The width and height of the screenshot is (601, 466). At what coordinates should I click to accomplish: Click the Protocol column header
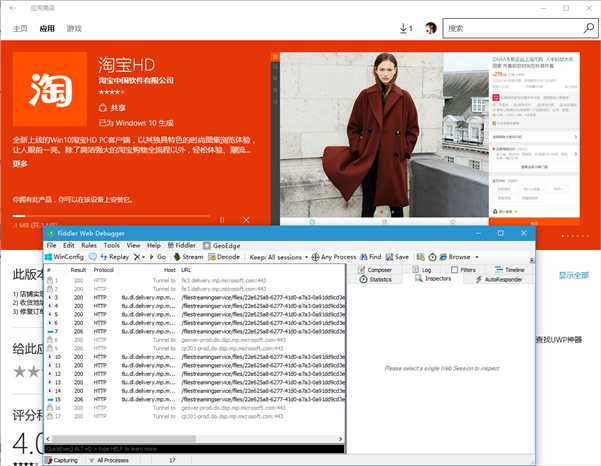tap(103, 270)
